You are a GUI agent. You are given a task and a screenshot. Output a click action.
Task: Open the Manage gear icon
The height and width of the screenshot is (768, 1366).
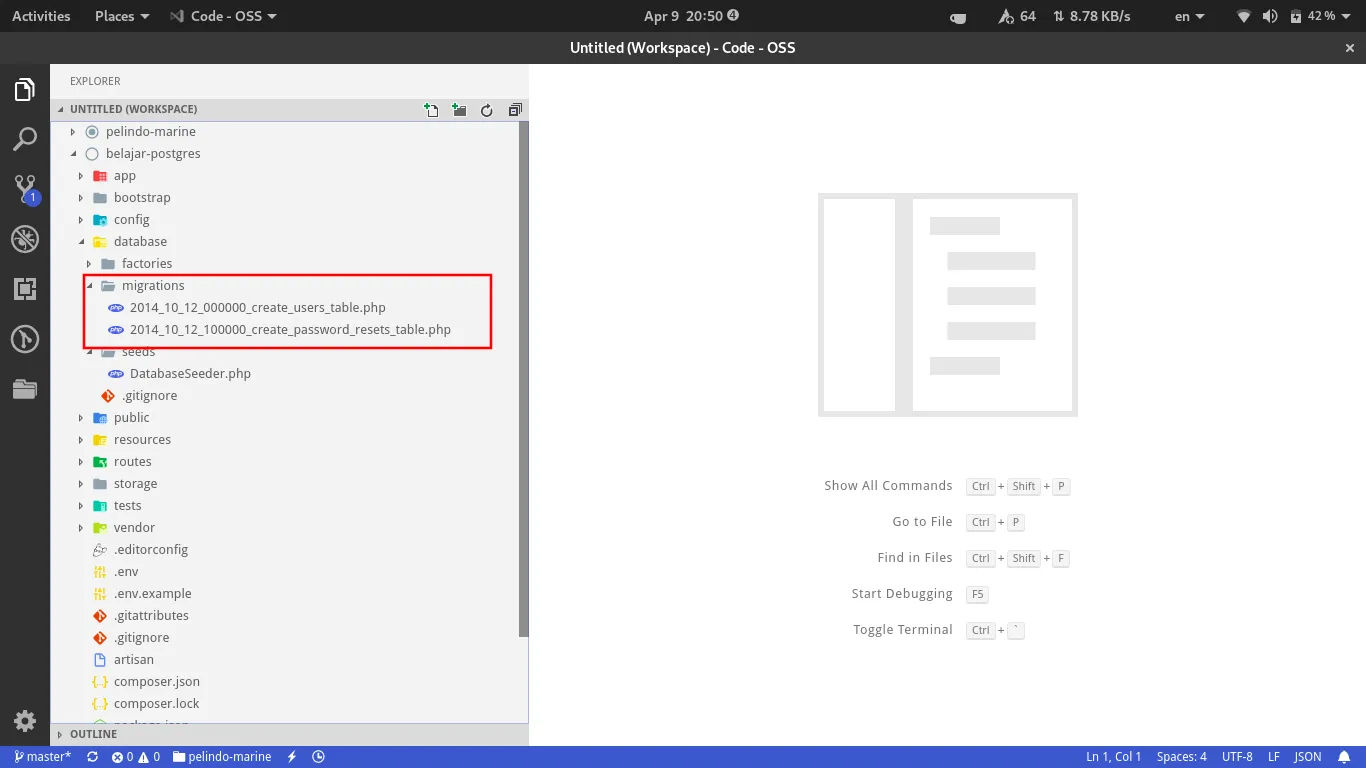click(x=25, y=721)
